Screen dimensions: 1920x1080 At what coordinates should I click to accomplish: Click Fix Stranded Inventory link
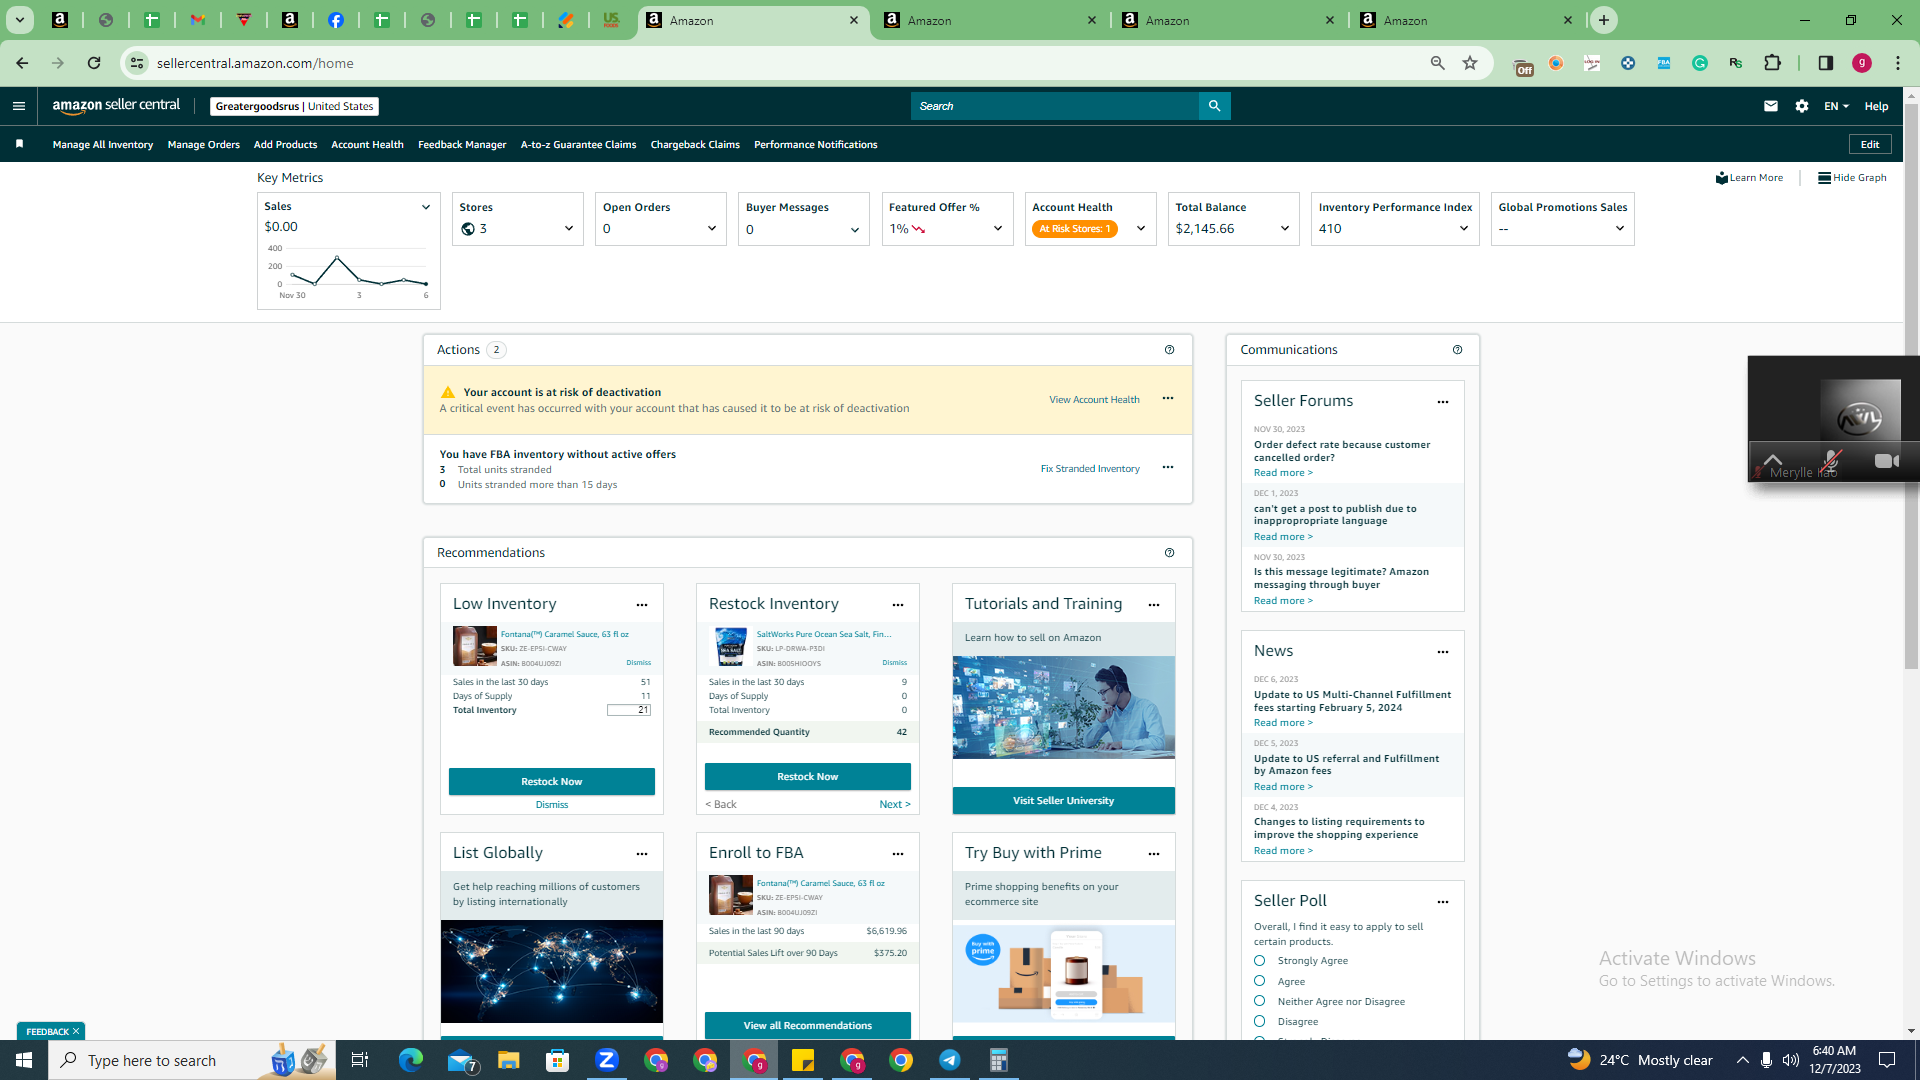[x=1090, y=469]
